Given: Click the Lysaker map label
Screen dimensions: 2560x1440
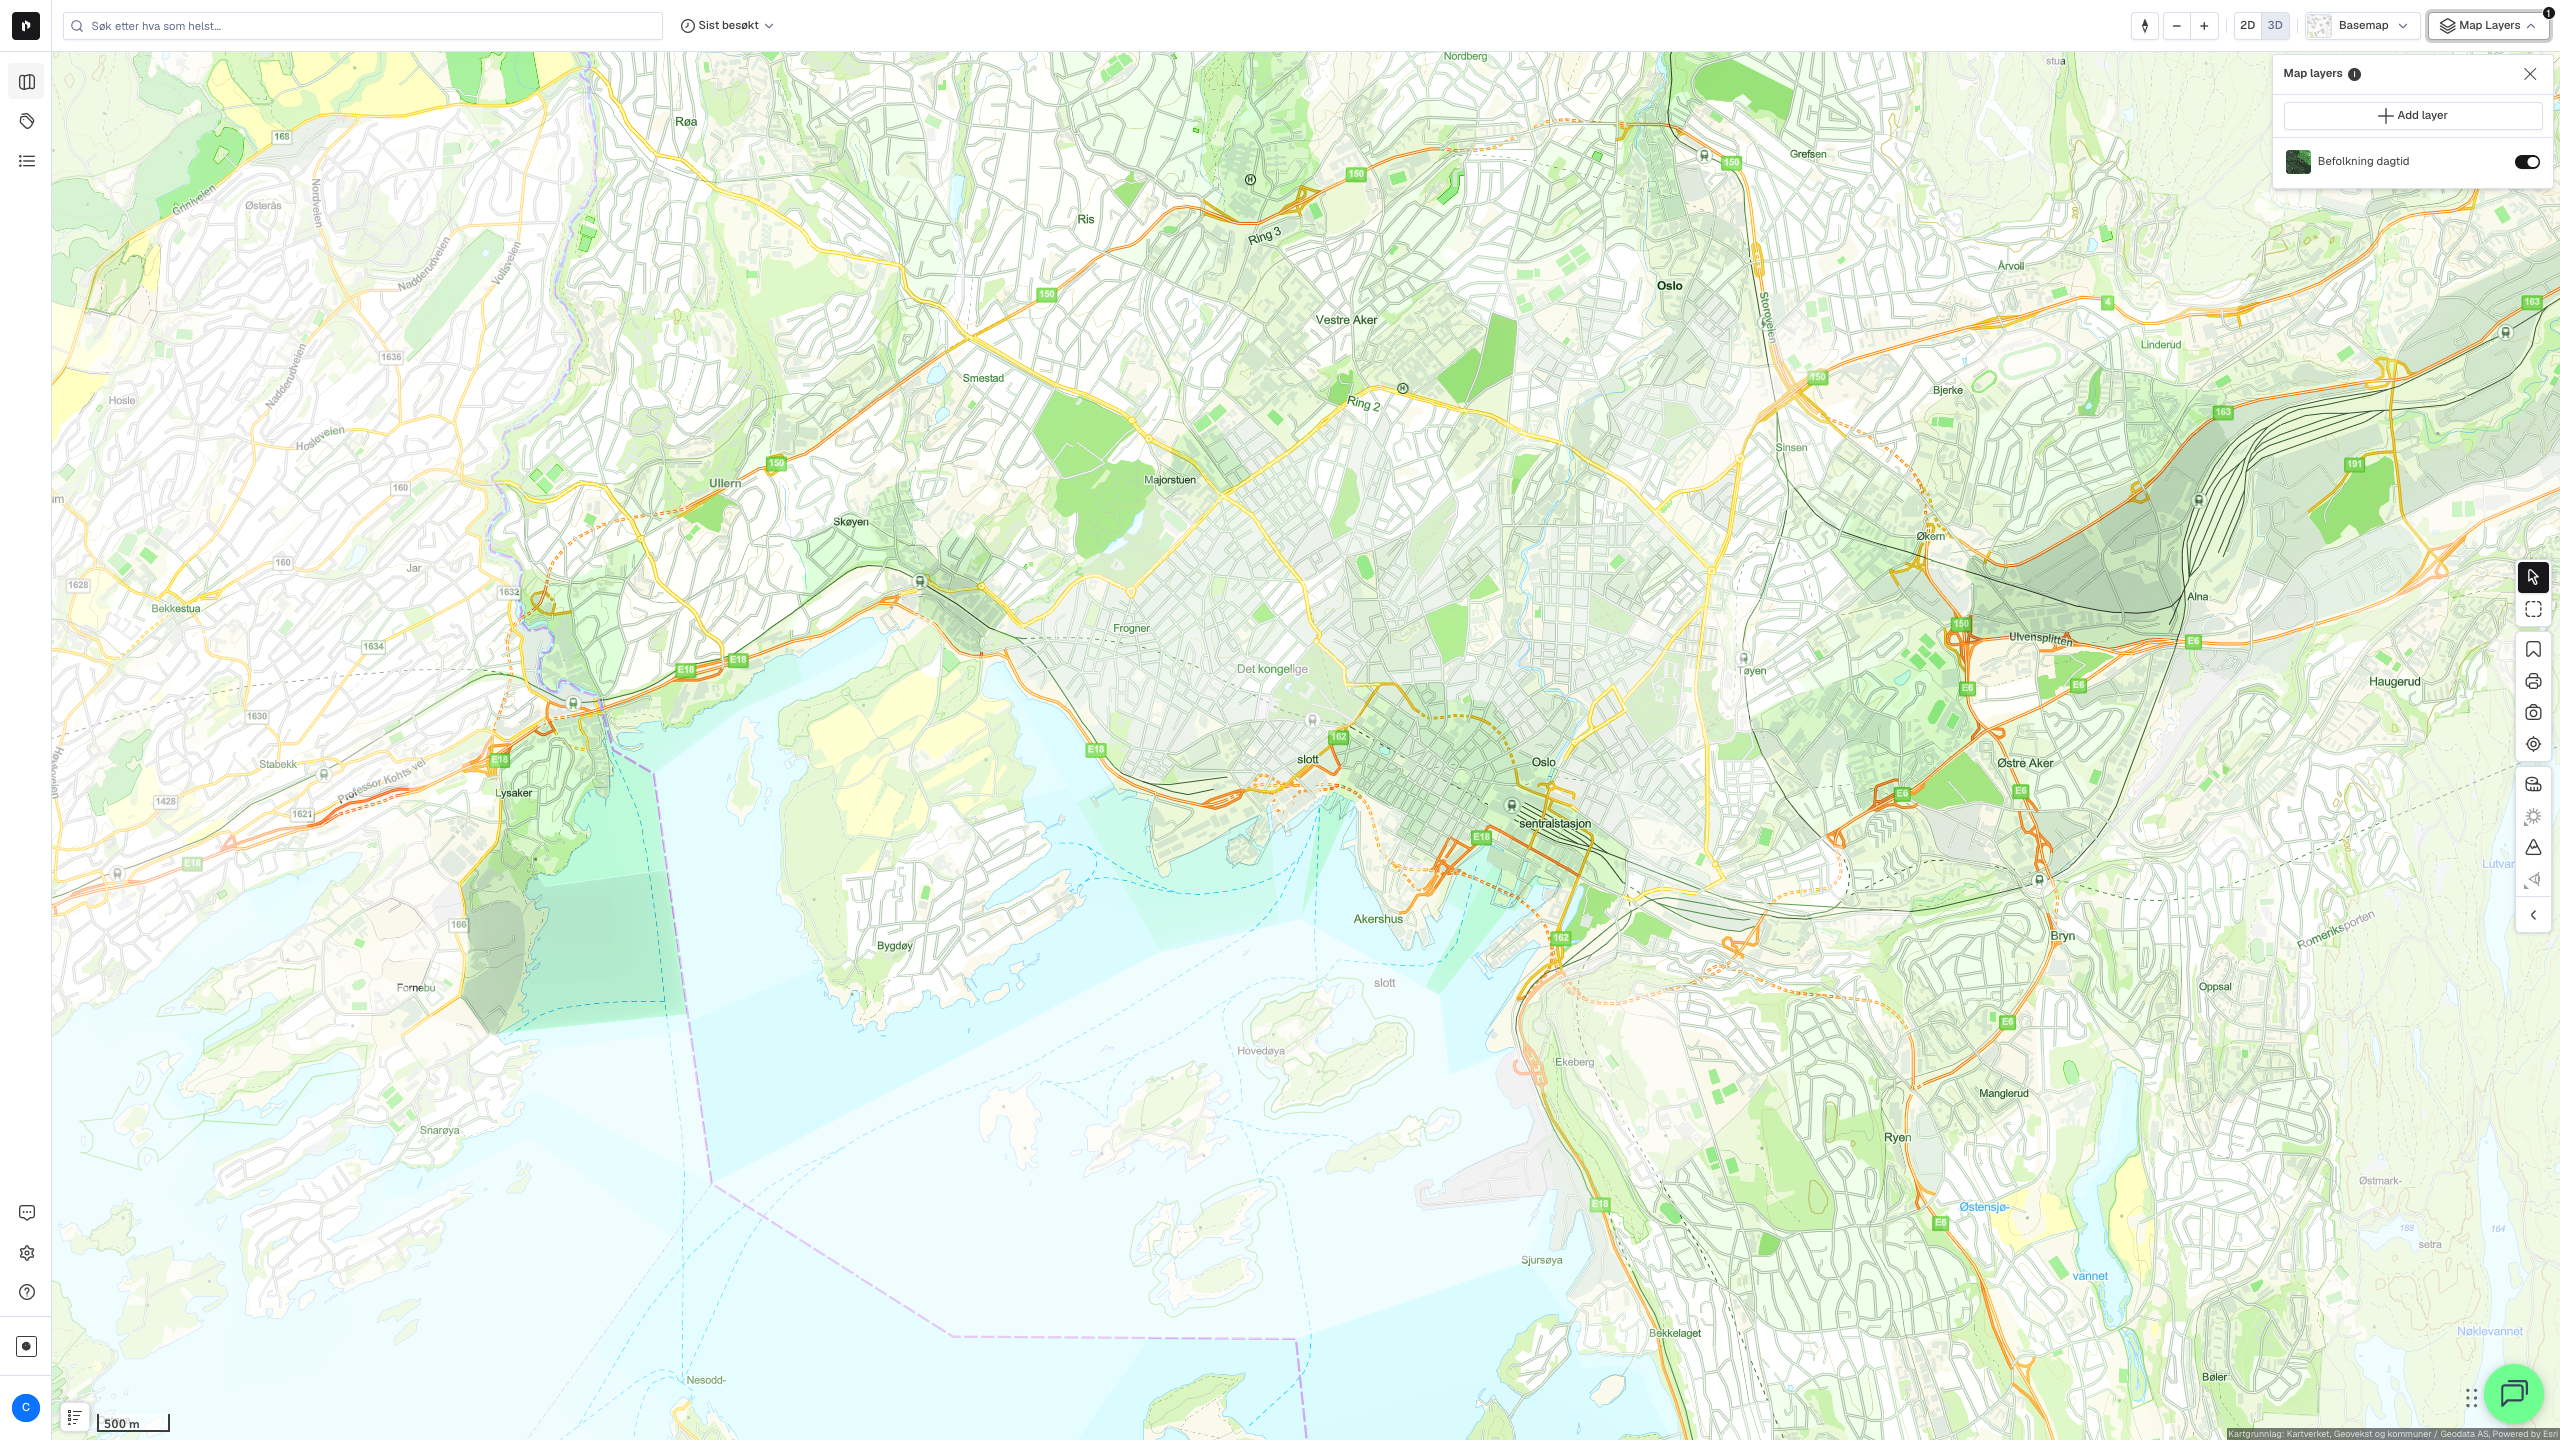Looking at the screenshot, I should 514,793.
